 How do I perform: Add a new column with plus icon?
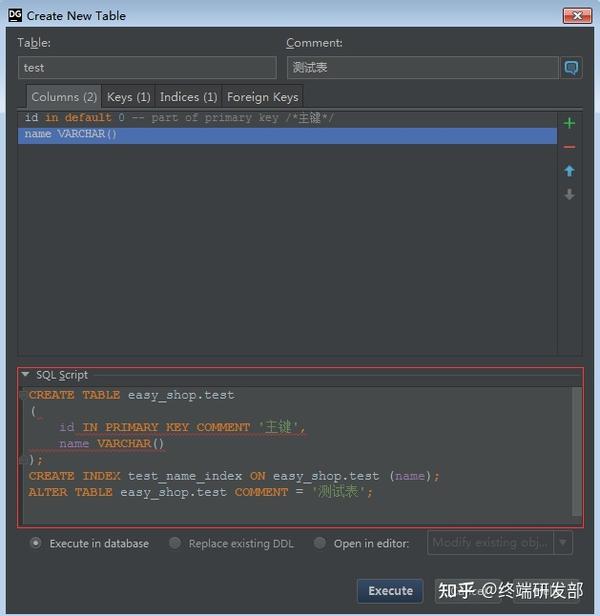(x=569, y=123)
